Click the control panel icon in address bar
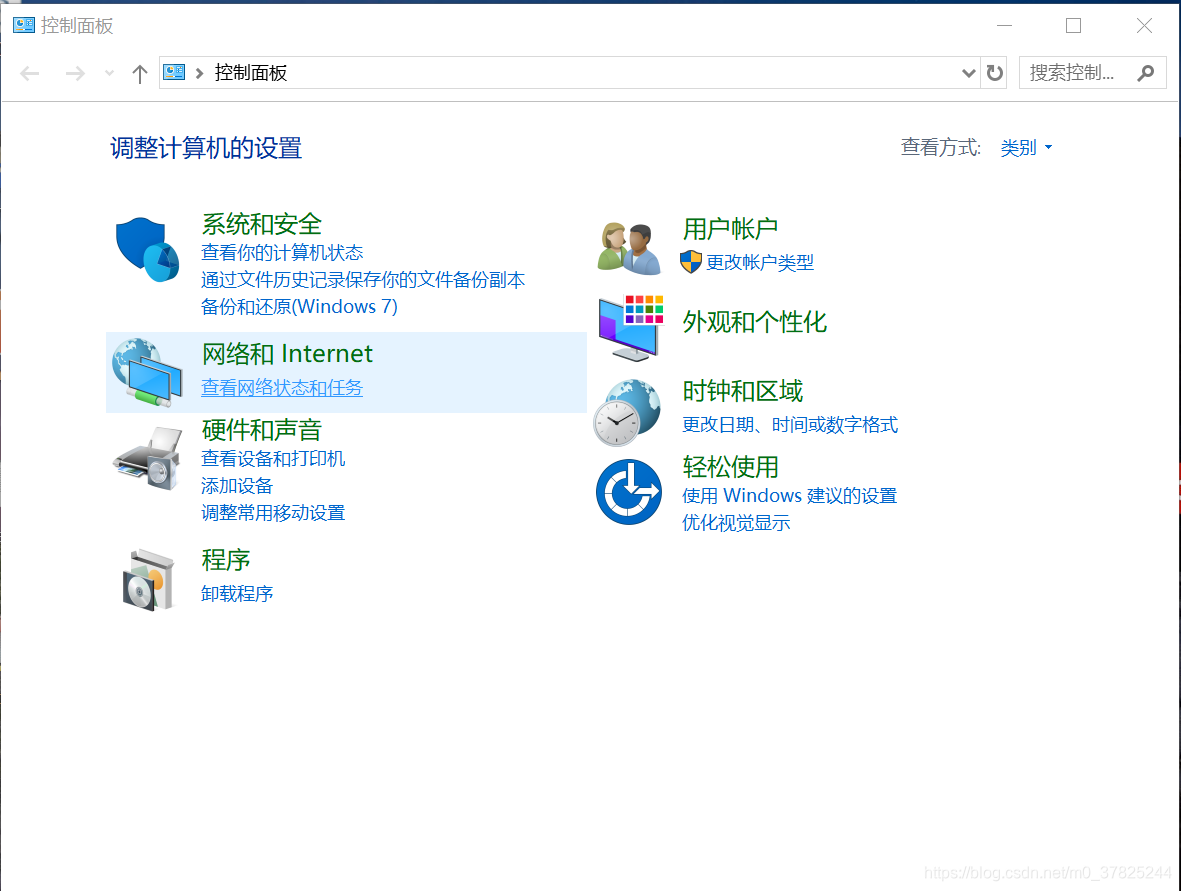The width and height of the screenshot is (1181, 891). [x=174, y=72]
